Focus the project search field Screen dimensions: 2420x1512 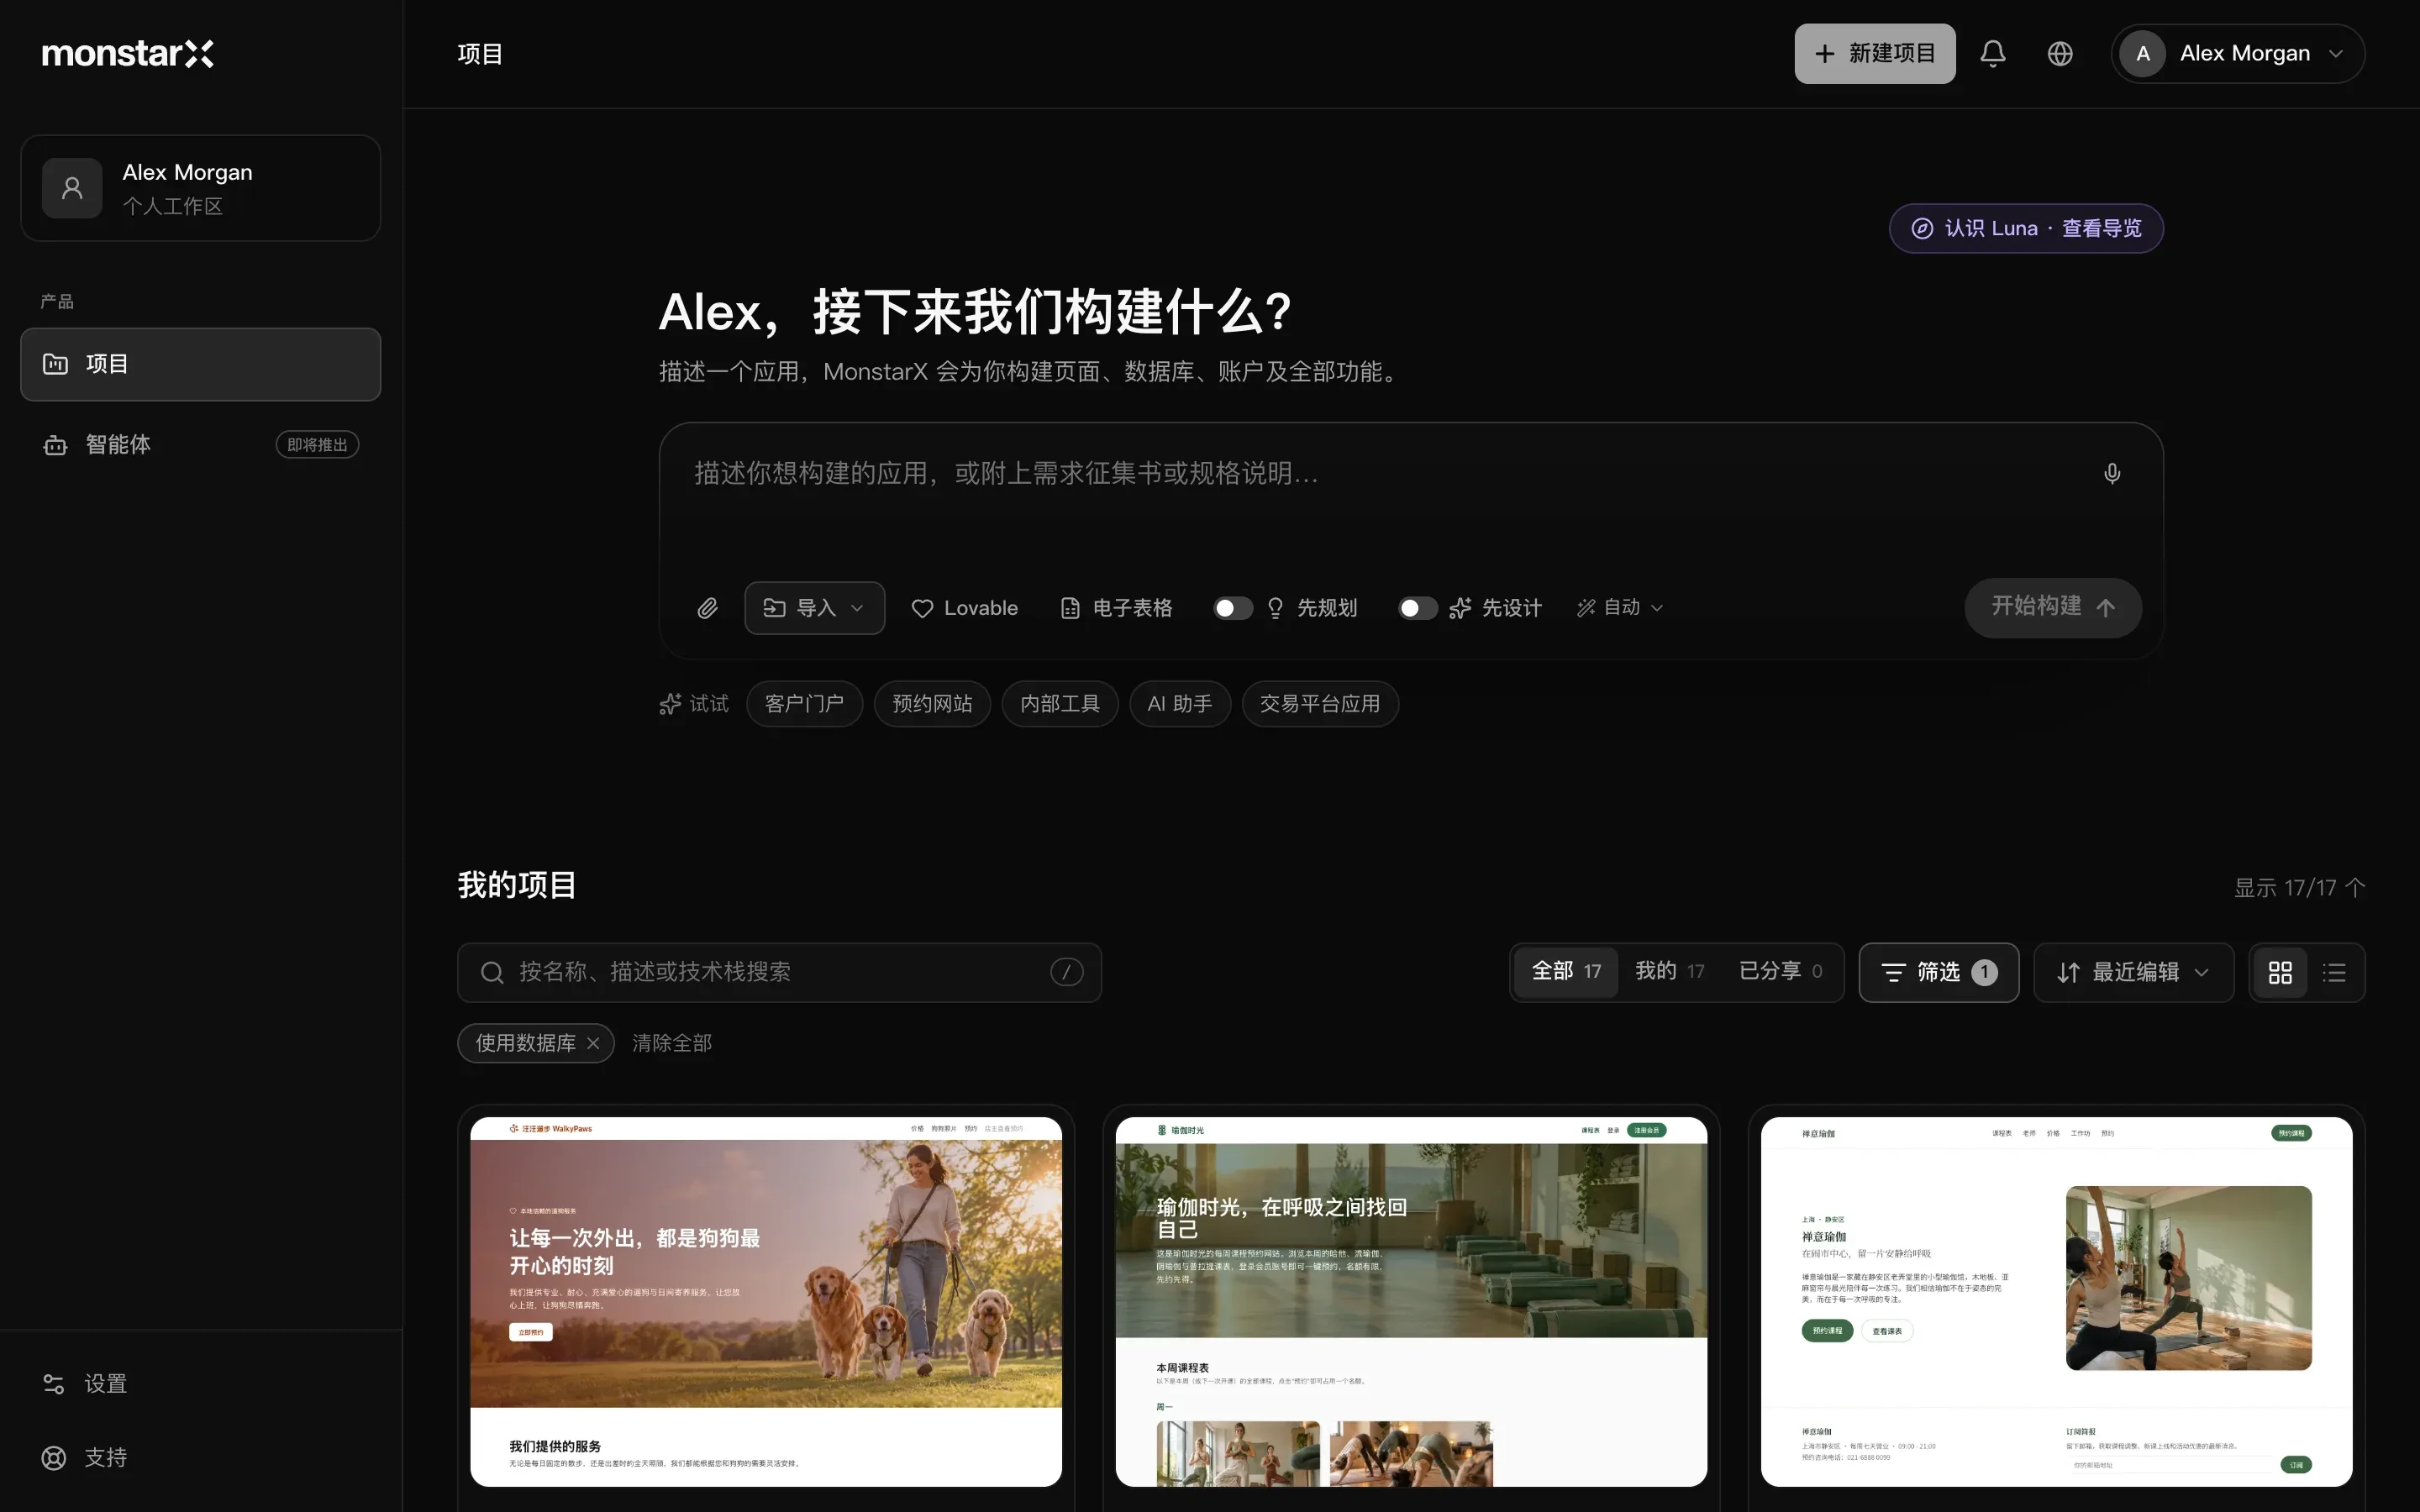[x=779, y=972]
